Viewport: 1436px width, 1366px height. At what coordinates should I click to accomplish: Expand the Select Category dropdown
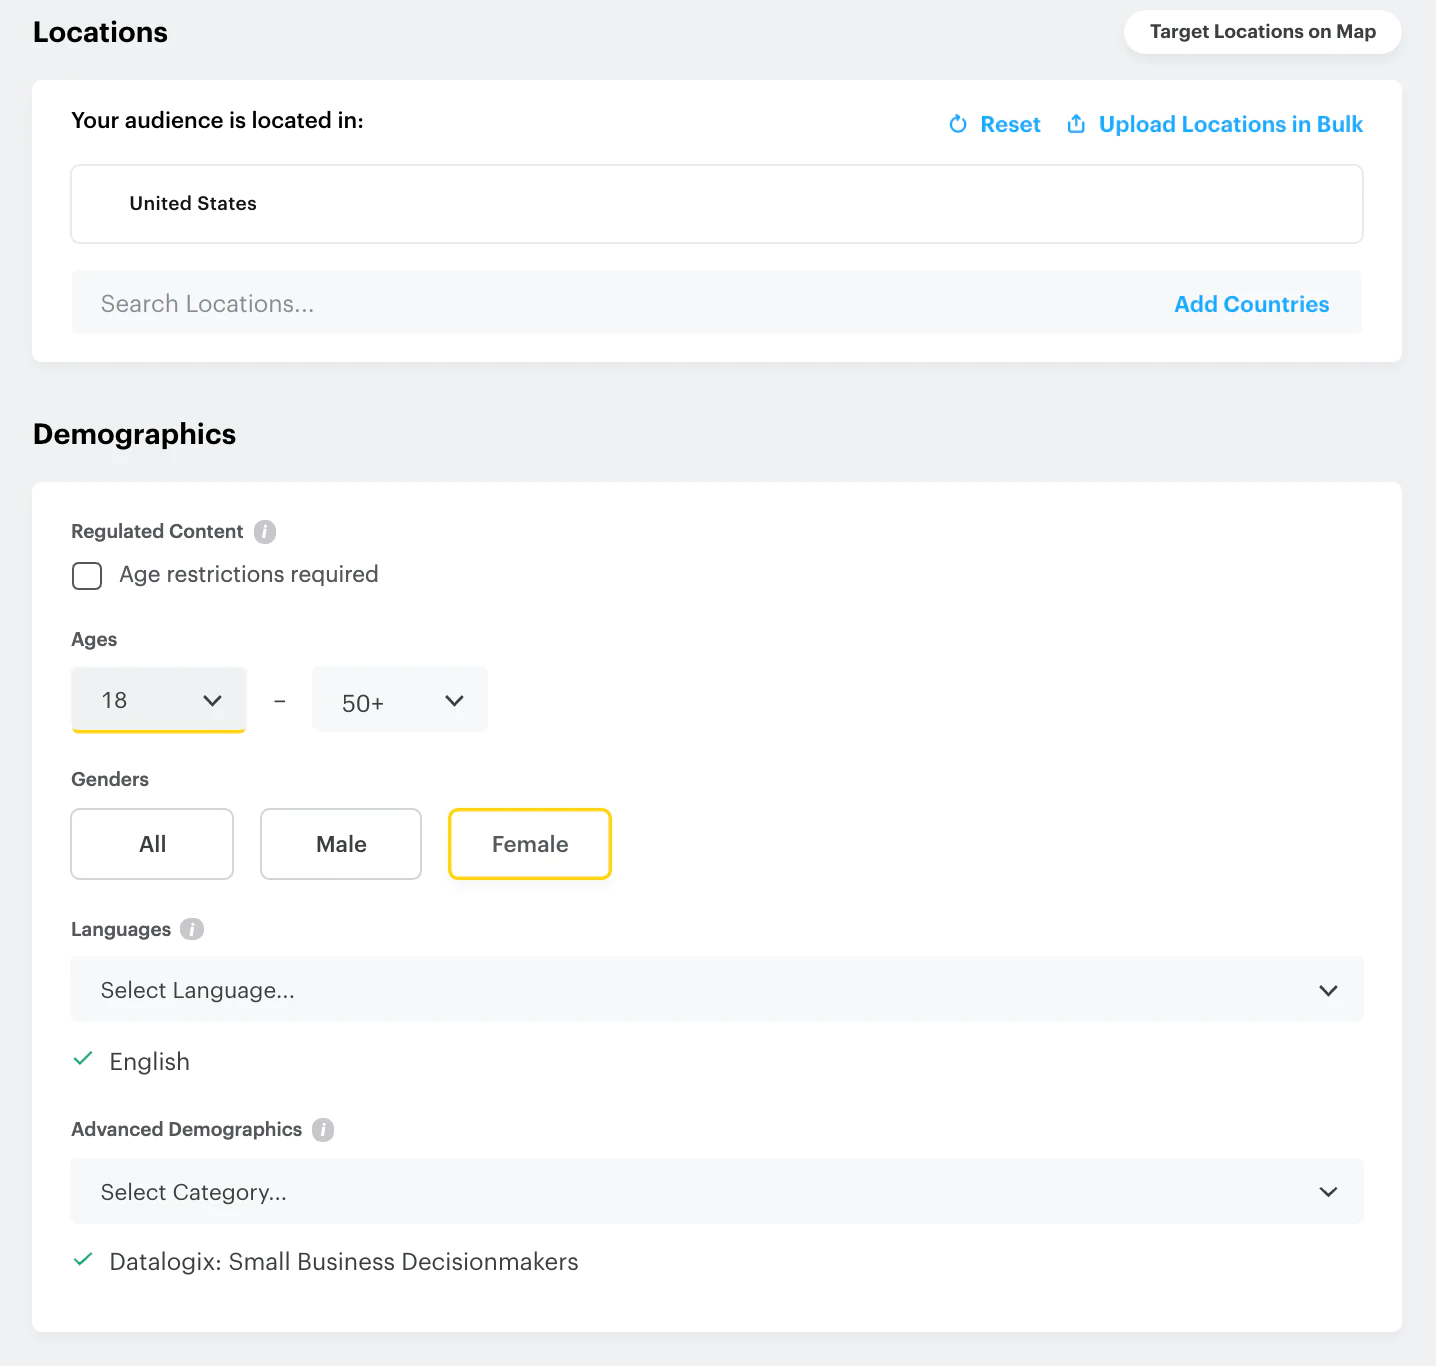point(716,1191)
